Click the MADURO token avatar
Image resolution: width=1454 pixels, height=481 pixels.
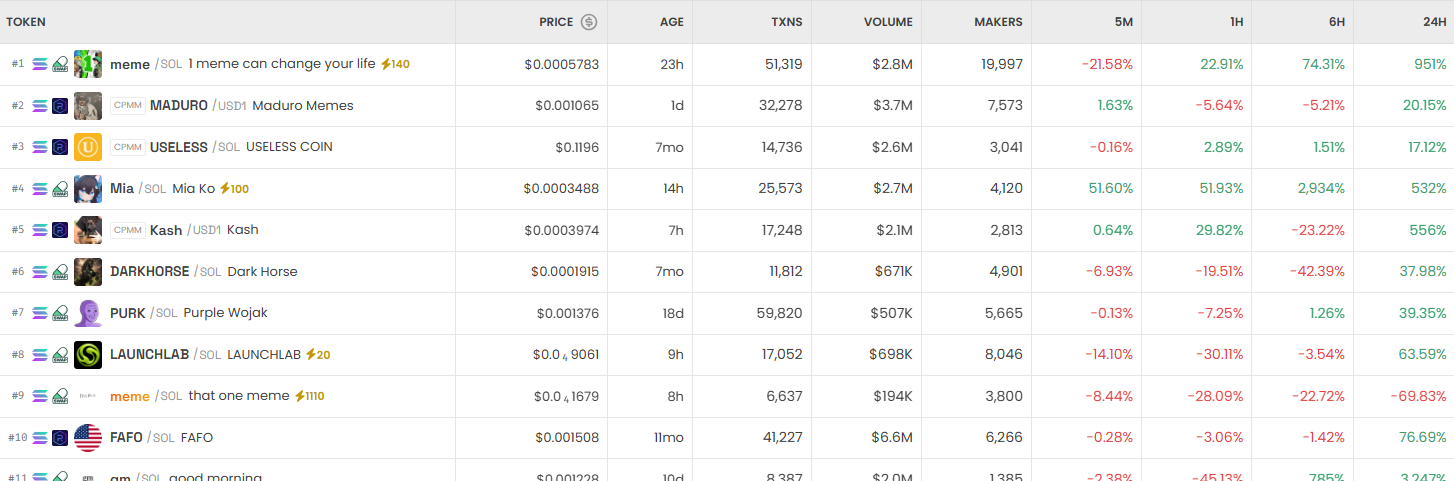pos(88,105)
